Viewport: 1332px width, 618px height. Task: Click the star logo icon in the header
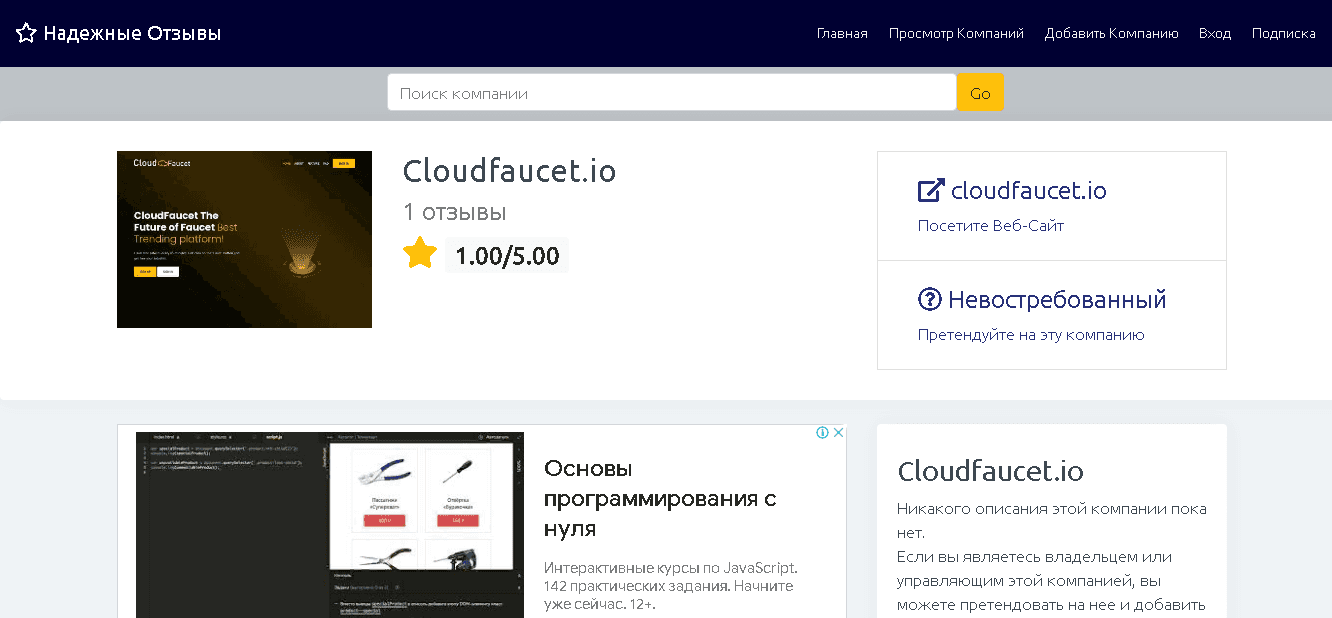coord(26,34)
